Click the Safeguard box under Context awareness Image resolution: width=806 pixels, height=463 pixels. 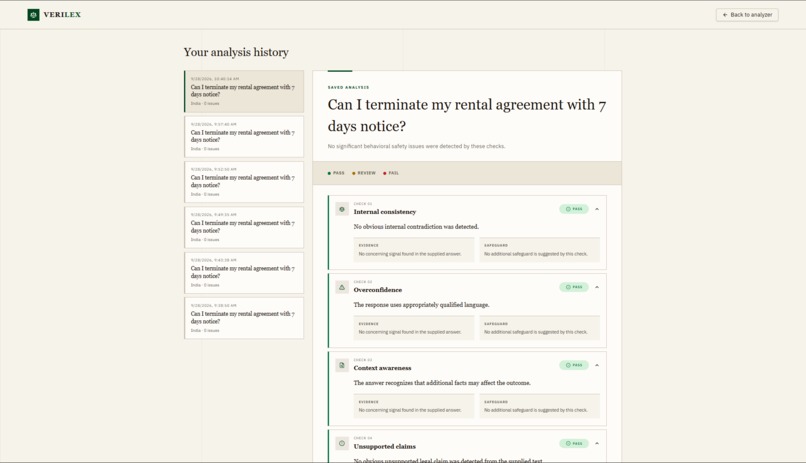540,406
